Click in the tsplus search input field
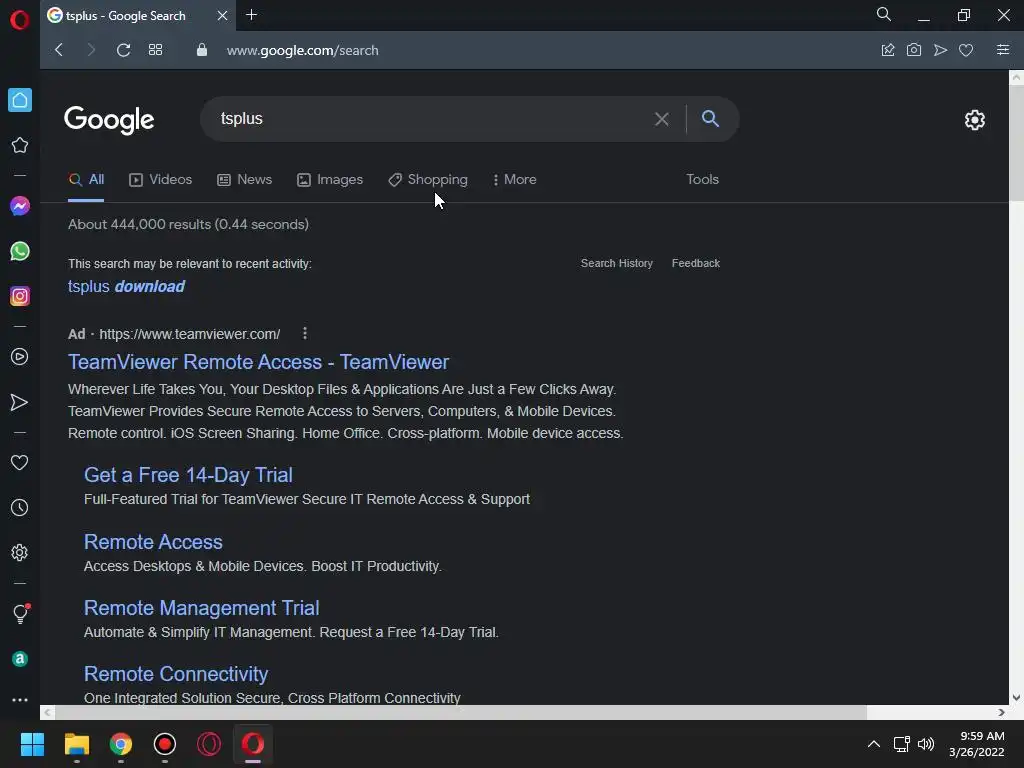Image resolution: width=1024 pixels, height=768 pixels. pos(431,119)
